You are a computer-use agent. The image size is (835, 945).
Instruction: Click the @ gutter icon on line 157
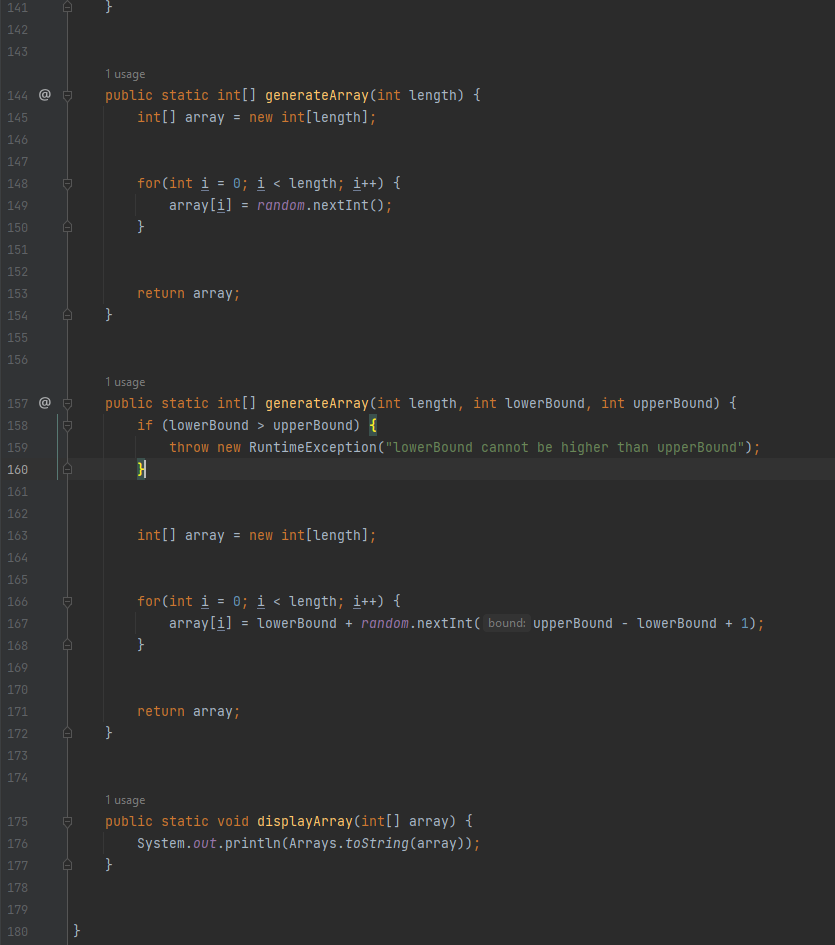point(45,403)
